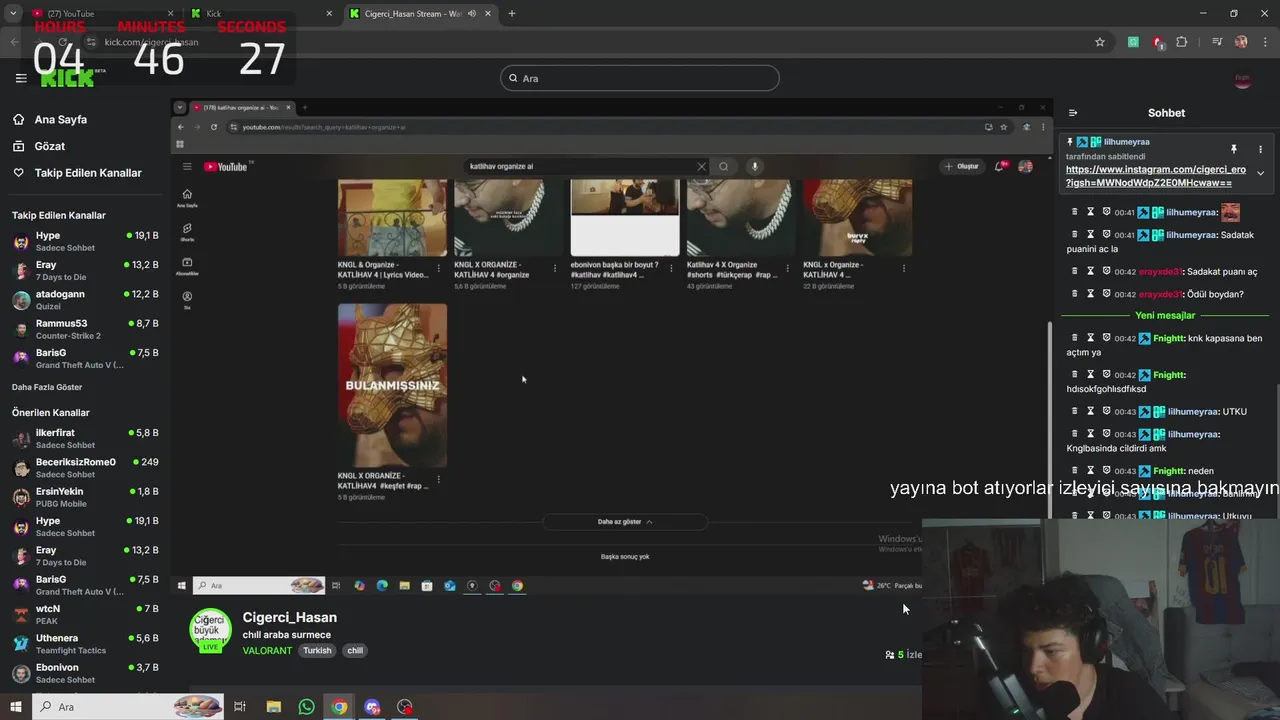This screenshot has width=1280, height=720.
Task: Open the Chrome extensions puzzle icon
Action: click(1182, 42)
